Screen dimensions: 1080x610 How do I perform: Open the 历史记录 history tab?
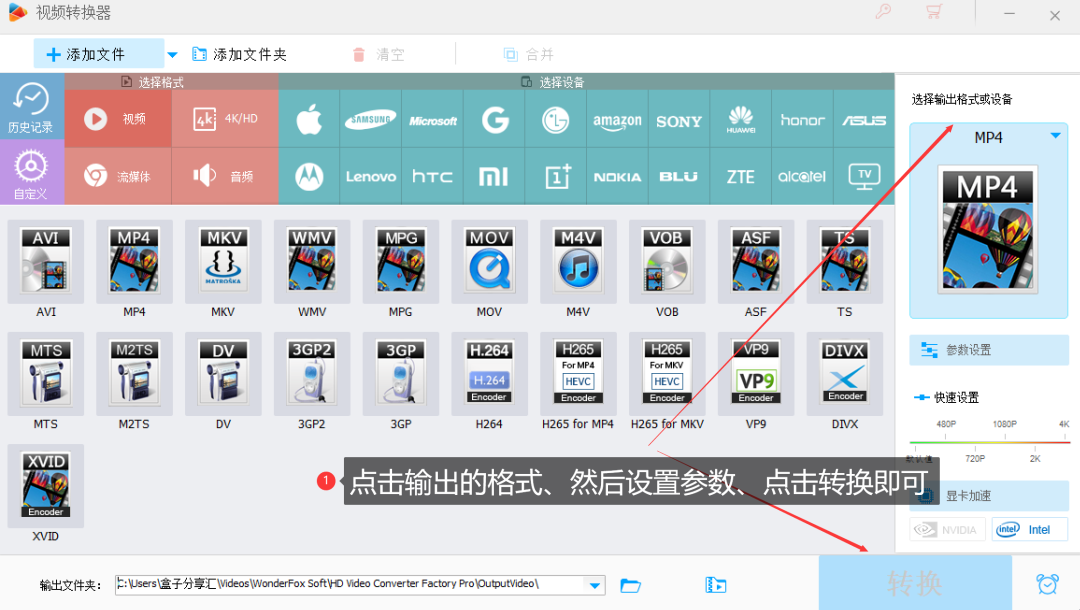pos(32,106)
